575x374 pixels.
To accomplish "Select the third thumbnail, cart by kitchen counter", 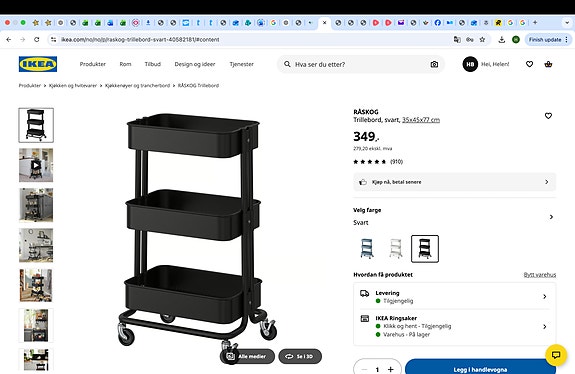I will 36,205.
